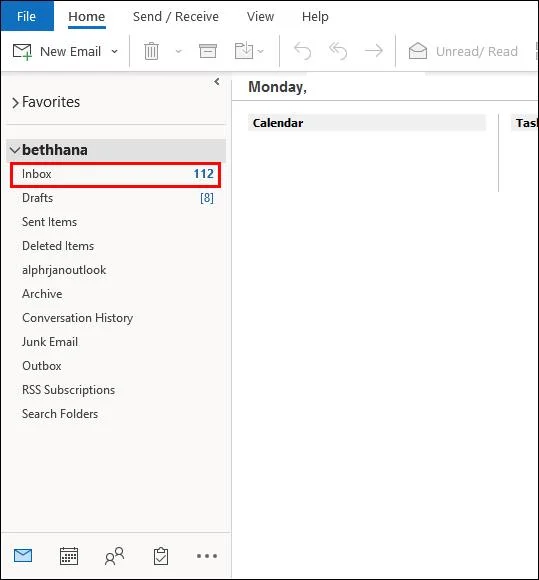Select the Inbox folder with 112 unread
The height and width of the screenshot is (580, 539).
click(115, 175)
